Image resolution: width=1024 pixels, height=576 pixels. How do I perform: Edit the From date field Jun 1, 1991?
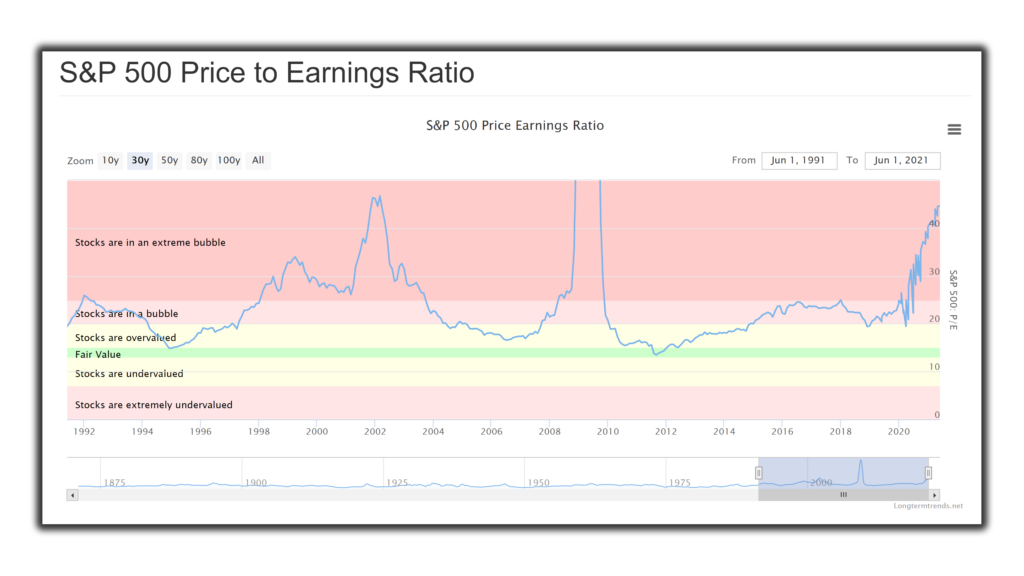point(799,160)
